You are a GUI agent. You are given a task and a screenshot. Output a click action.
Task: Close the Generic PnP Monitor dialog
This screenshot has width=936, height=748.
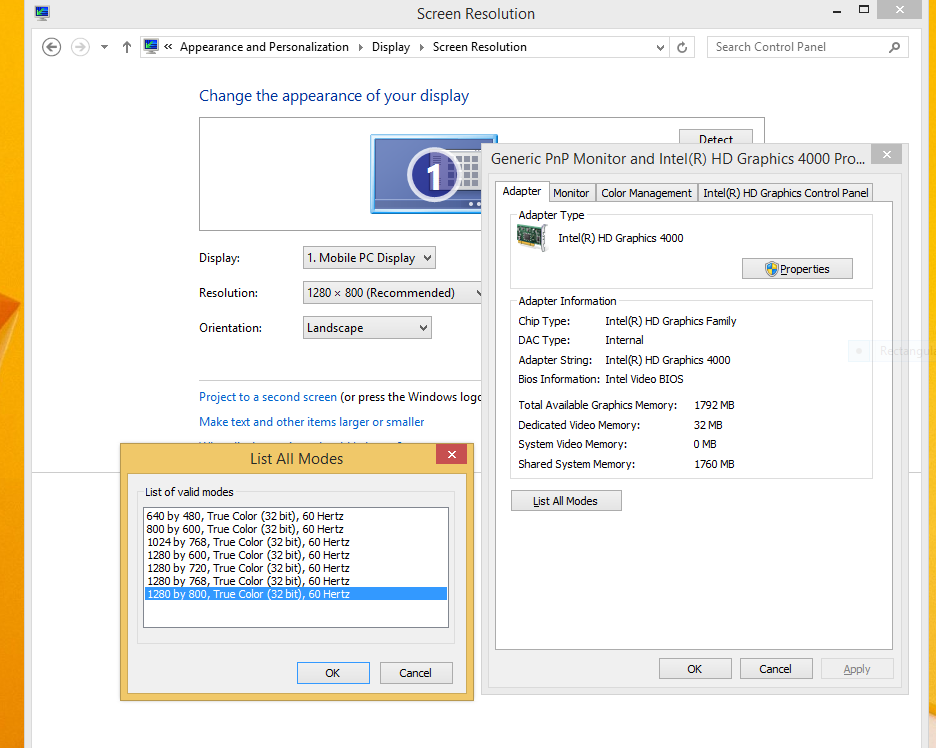click(886, 155)
